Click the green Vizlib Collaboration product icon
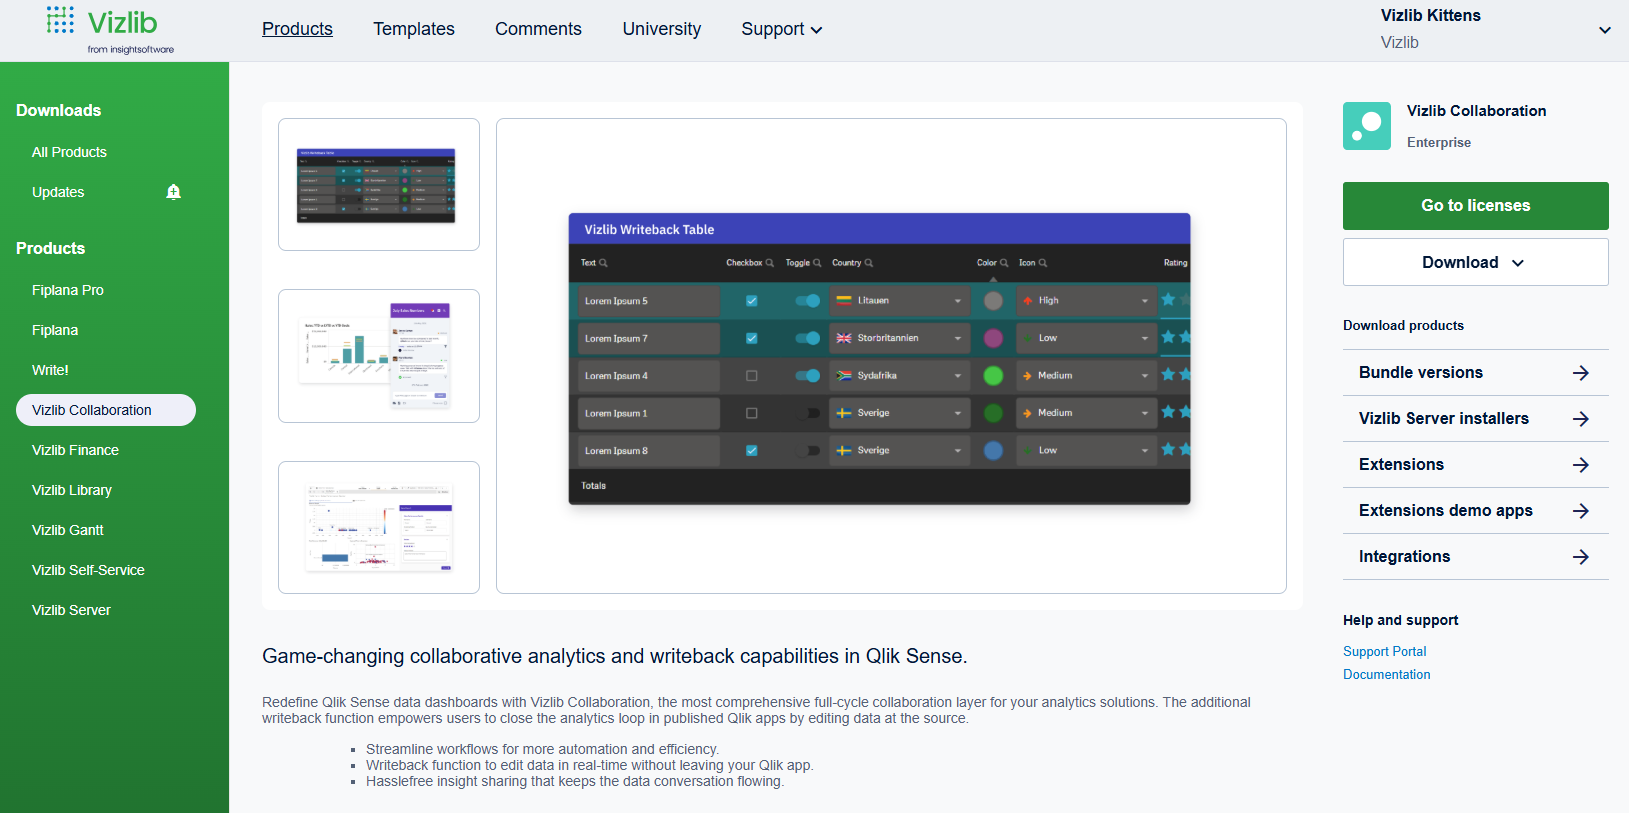 pos(1367,126)
